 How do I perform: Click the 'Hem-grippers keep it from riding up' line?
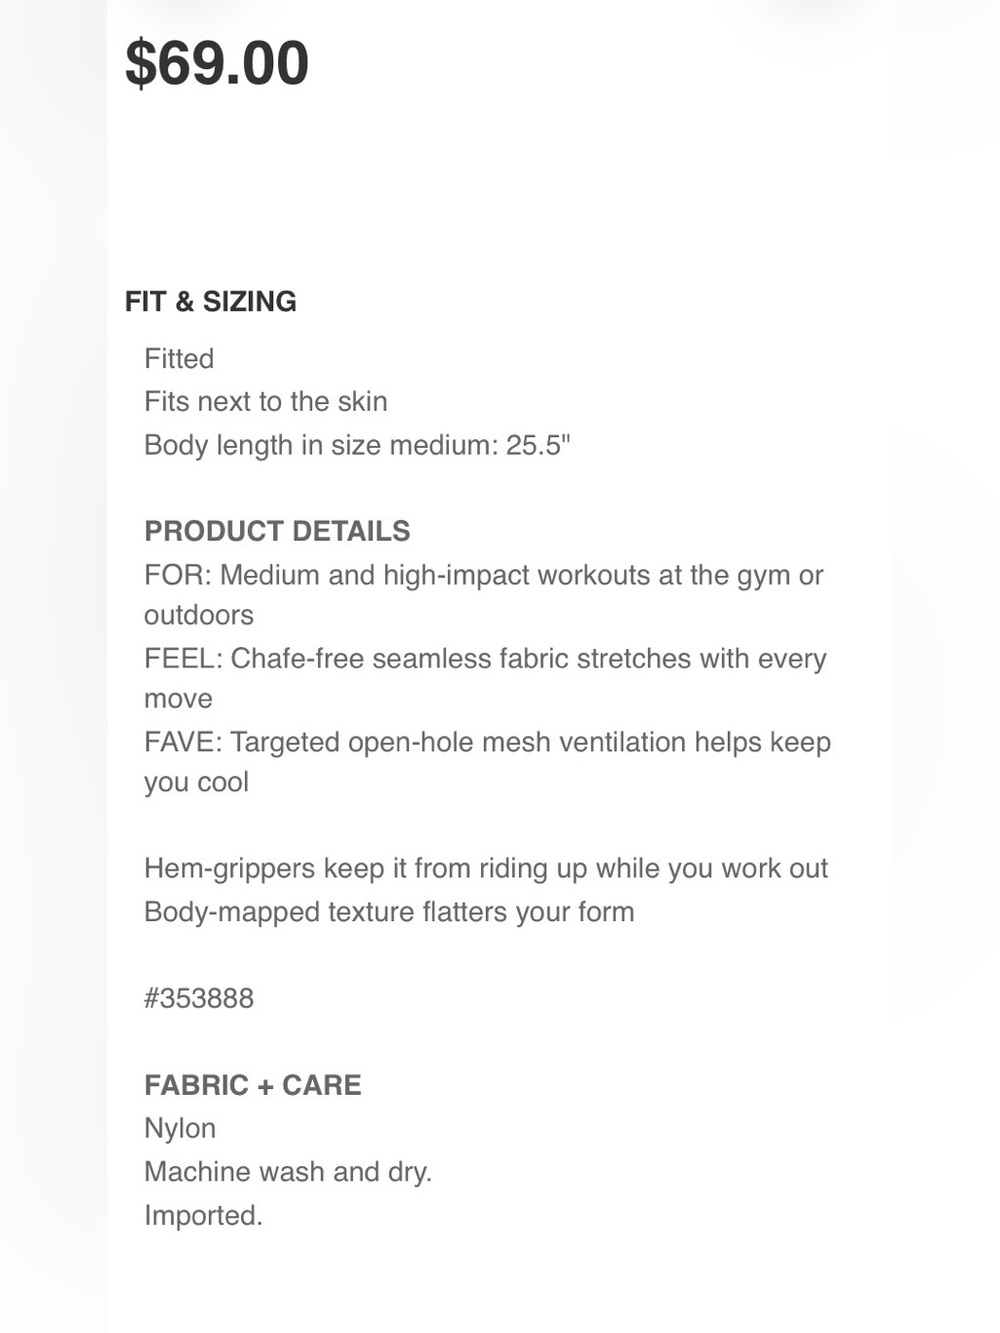486,868
